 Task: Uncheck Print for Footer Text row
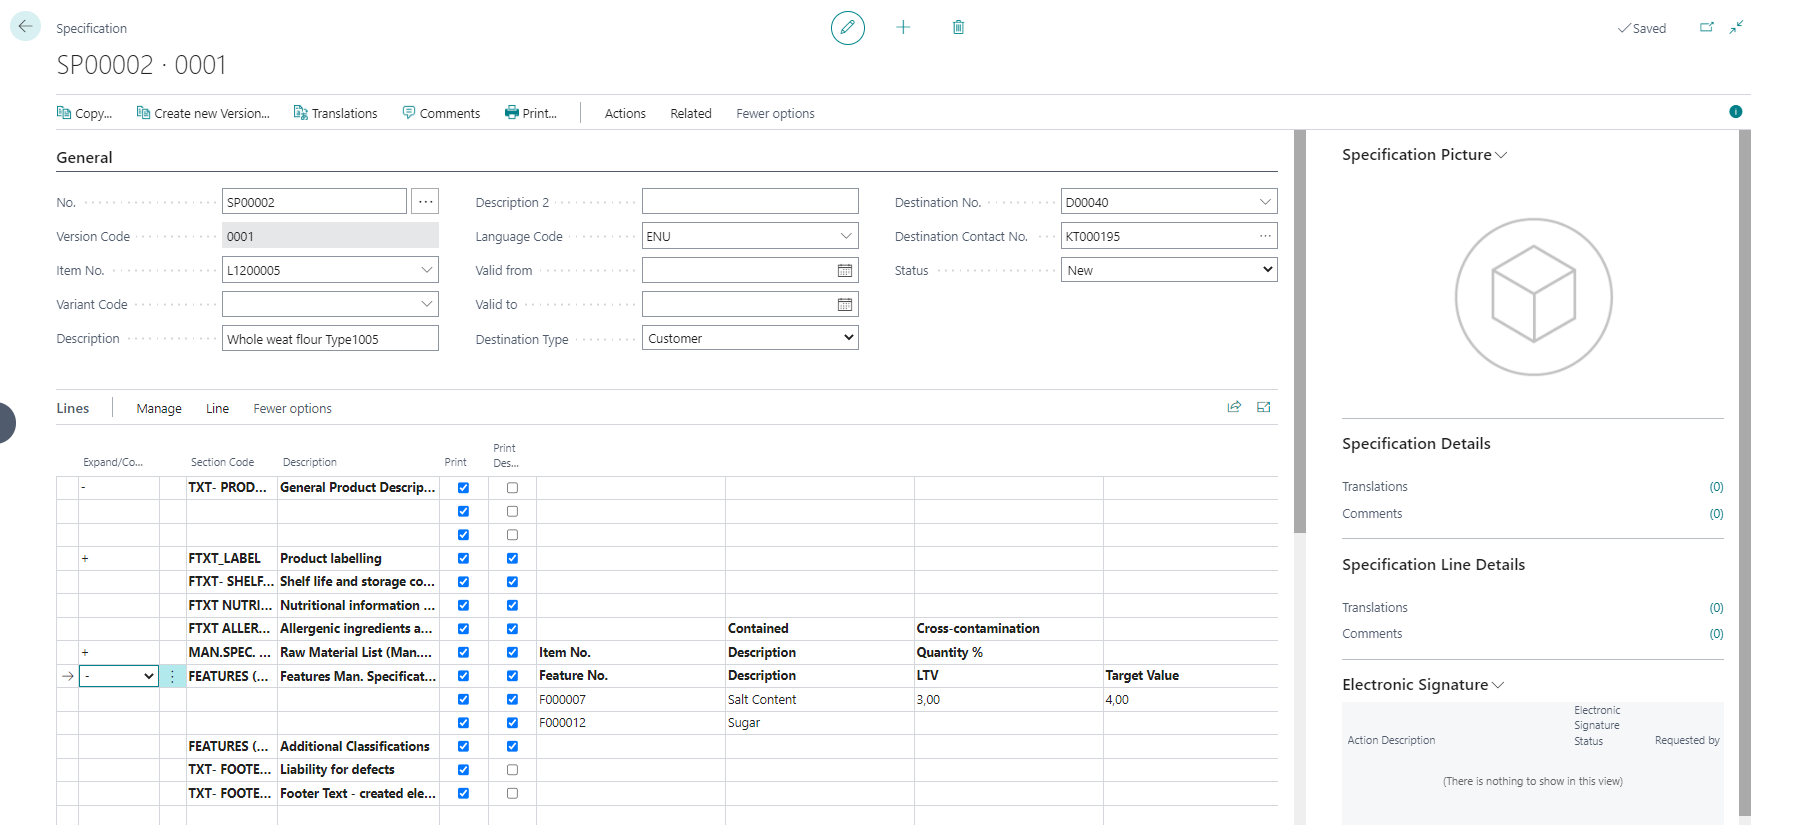tap(463, 793)
